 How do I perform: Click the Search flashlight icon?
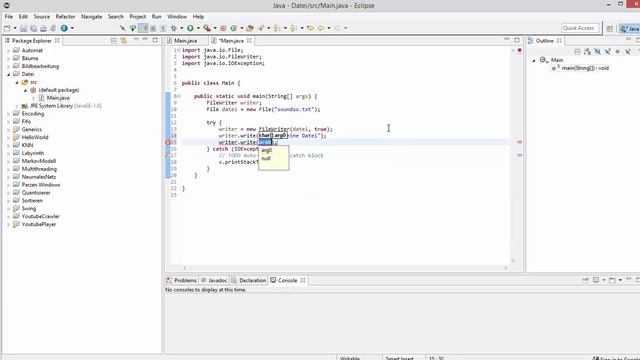point(261,28)
